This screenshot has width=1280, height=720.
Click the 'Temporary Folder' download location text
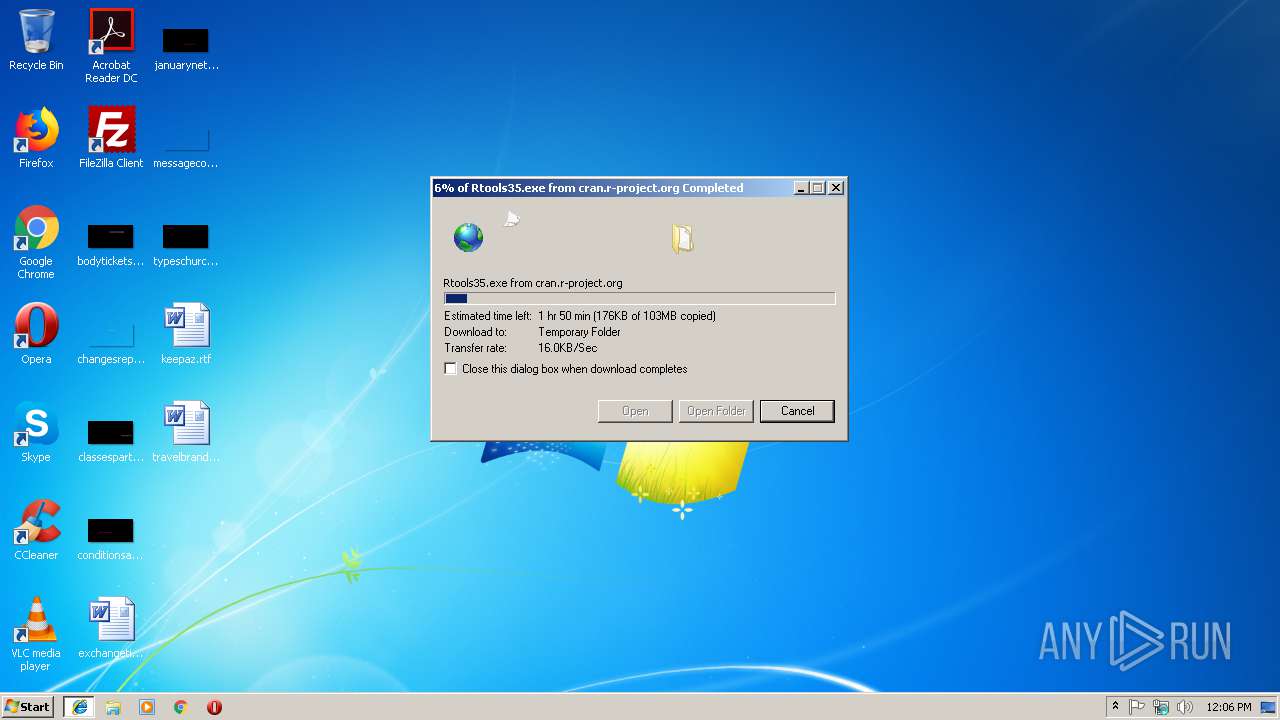(579, 332)
